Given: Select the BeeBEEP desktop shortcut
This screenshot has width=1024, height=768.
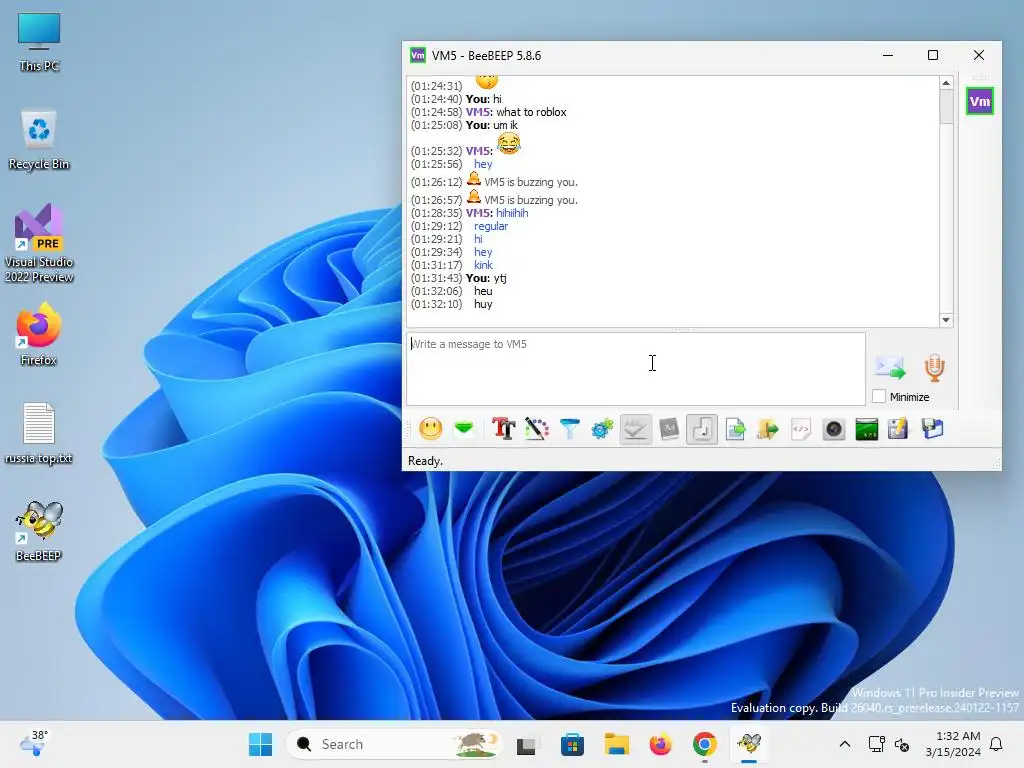Looking at the screenshot, I should point(39,532).
